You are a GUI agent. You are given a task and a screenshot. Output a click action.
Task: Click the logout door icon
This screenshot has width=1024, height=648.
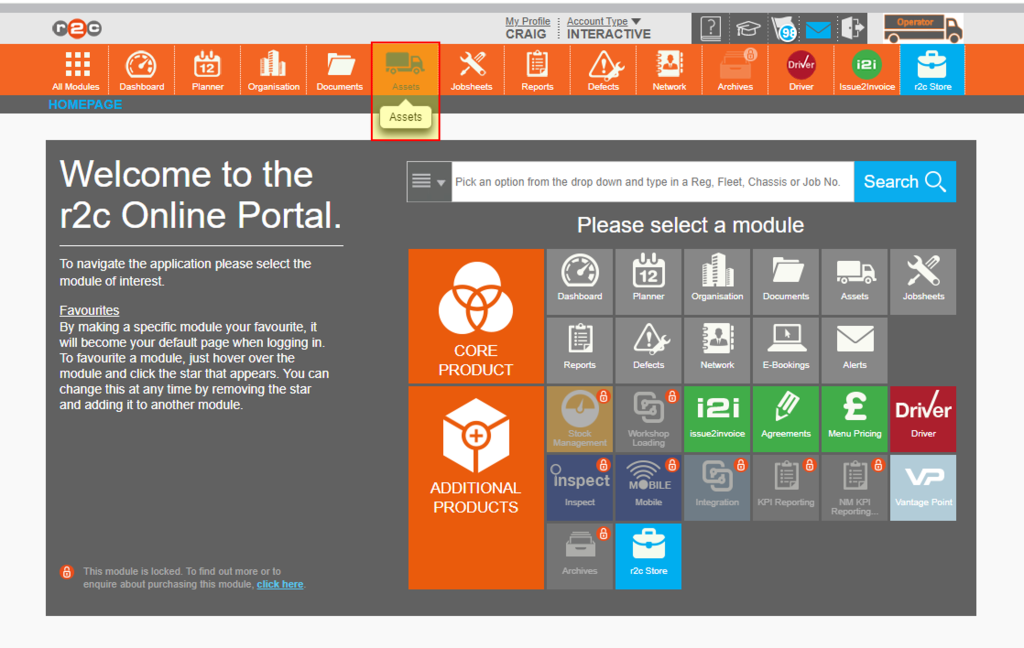point(852,28)
